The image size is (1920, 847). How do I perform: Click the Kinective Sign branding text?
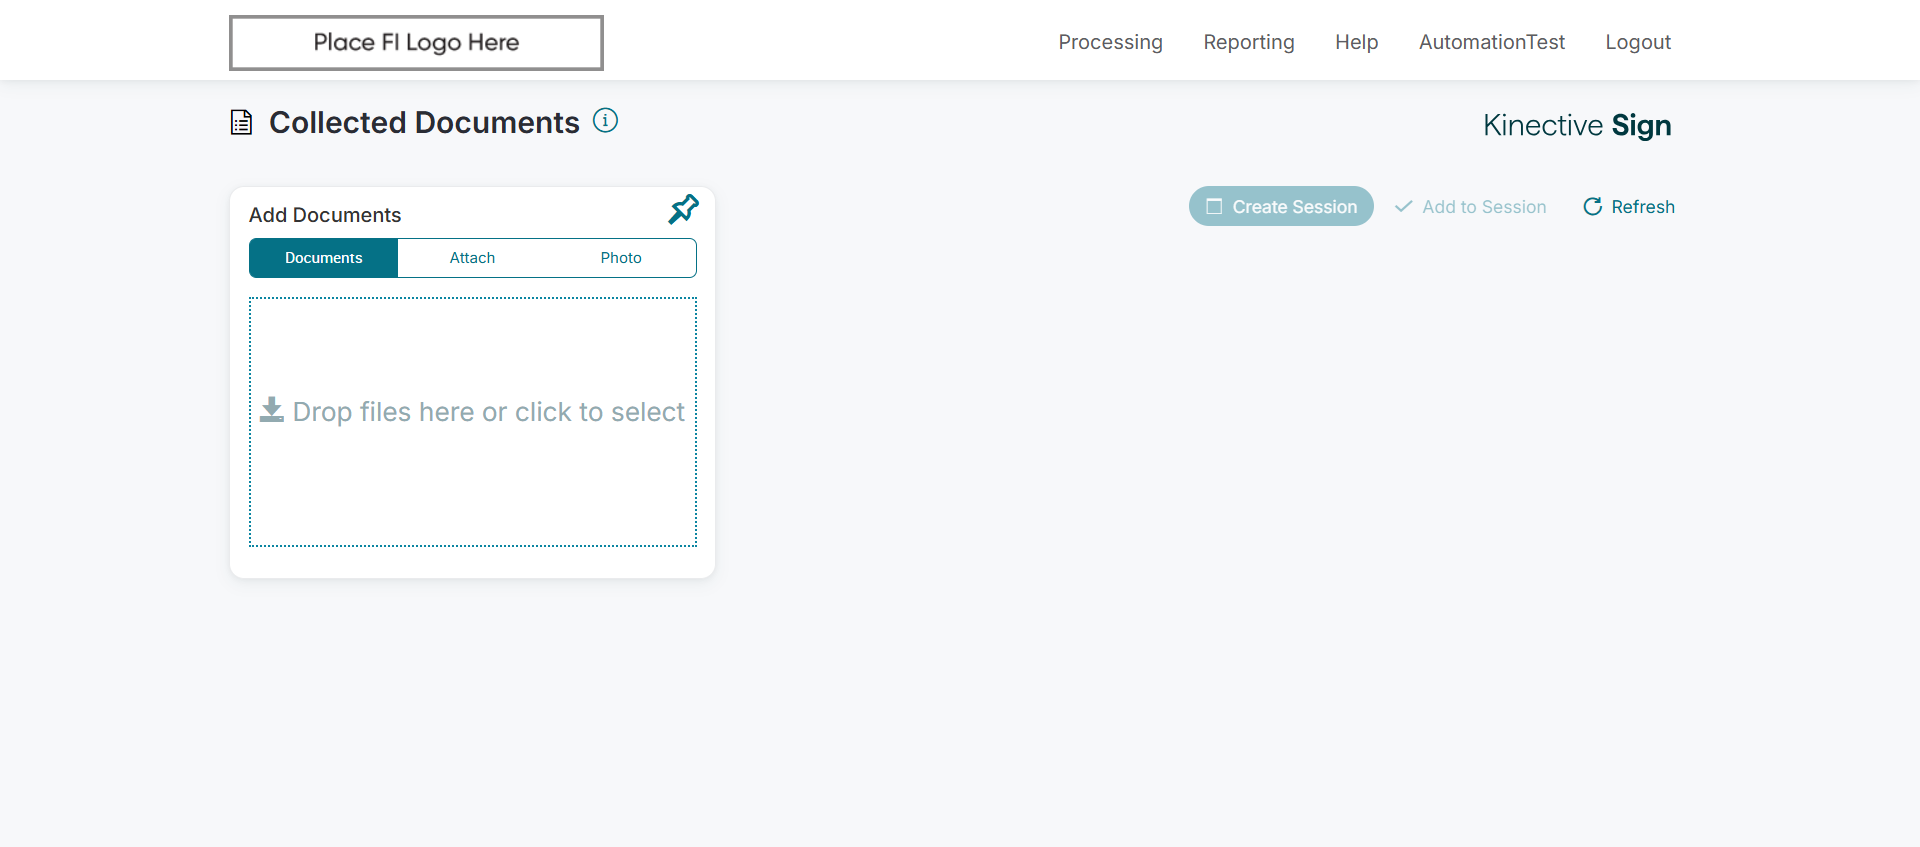1577,125
